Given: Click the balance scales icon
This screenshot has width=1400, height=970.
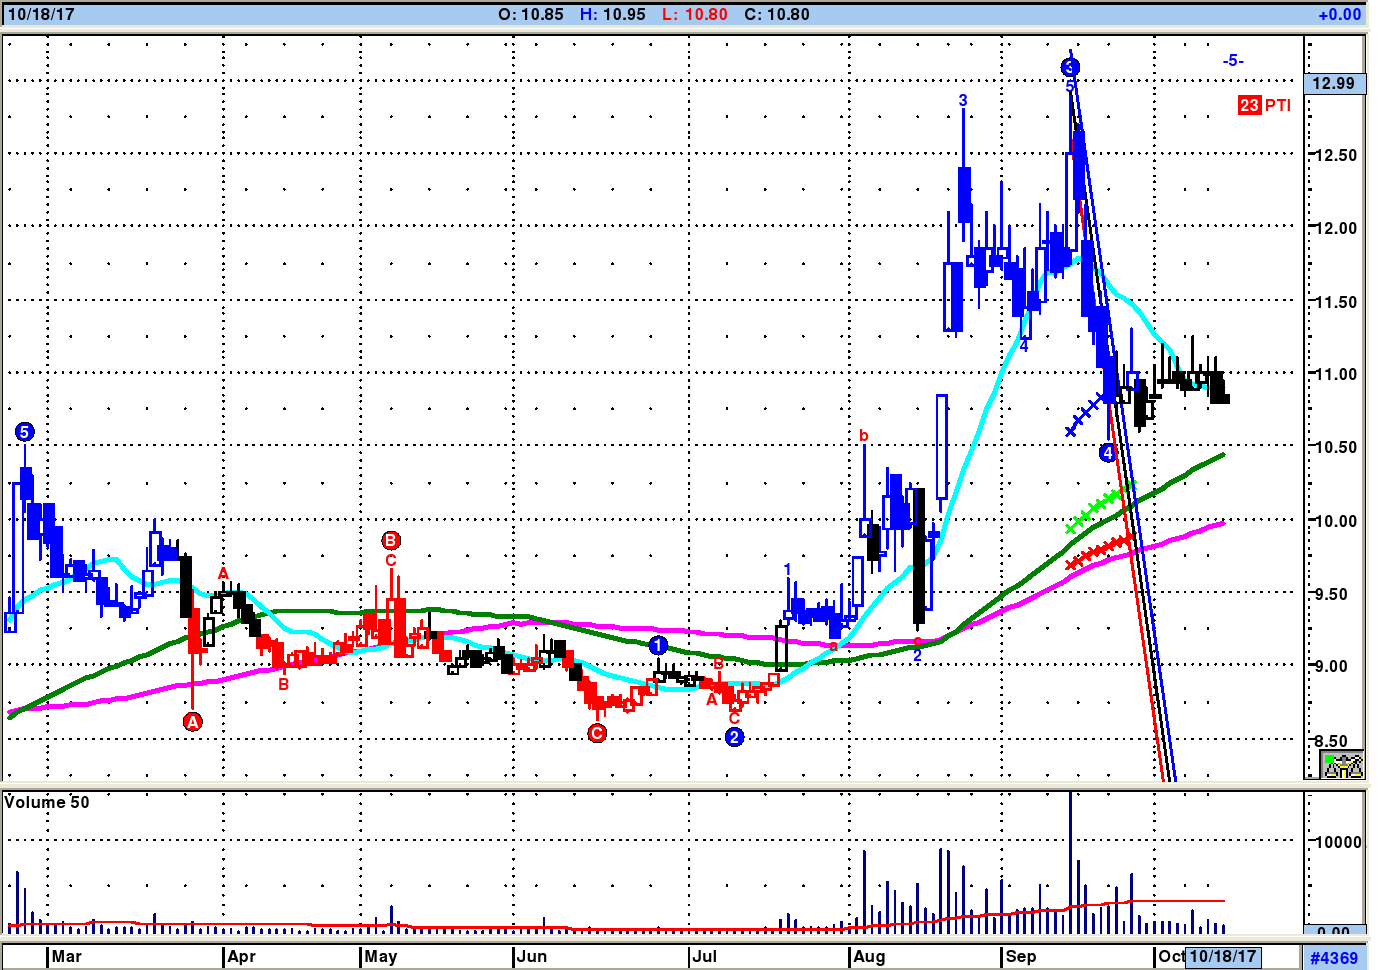Looking at the screenshot, I should pyautogui.click(x=1342, y=766).
